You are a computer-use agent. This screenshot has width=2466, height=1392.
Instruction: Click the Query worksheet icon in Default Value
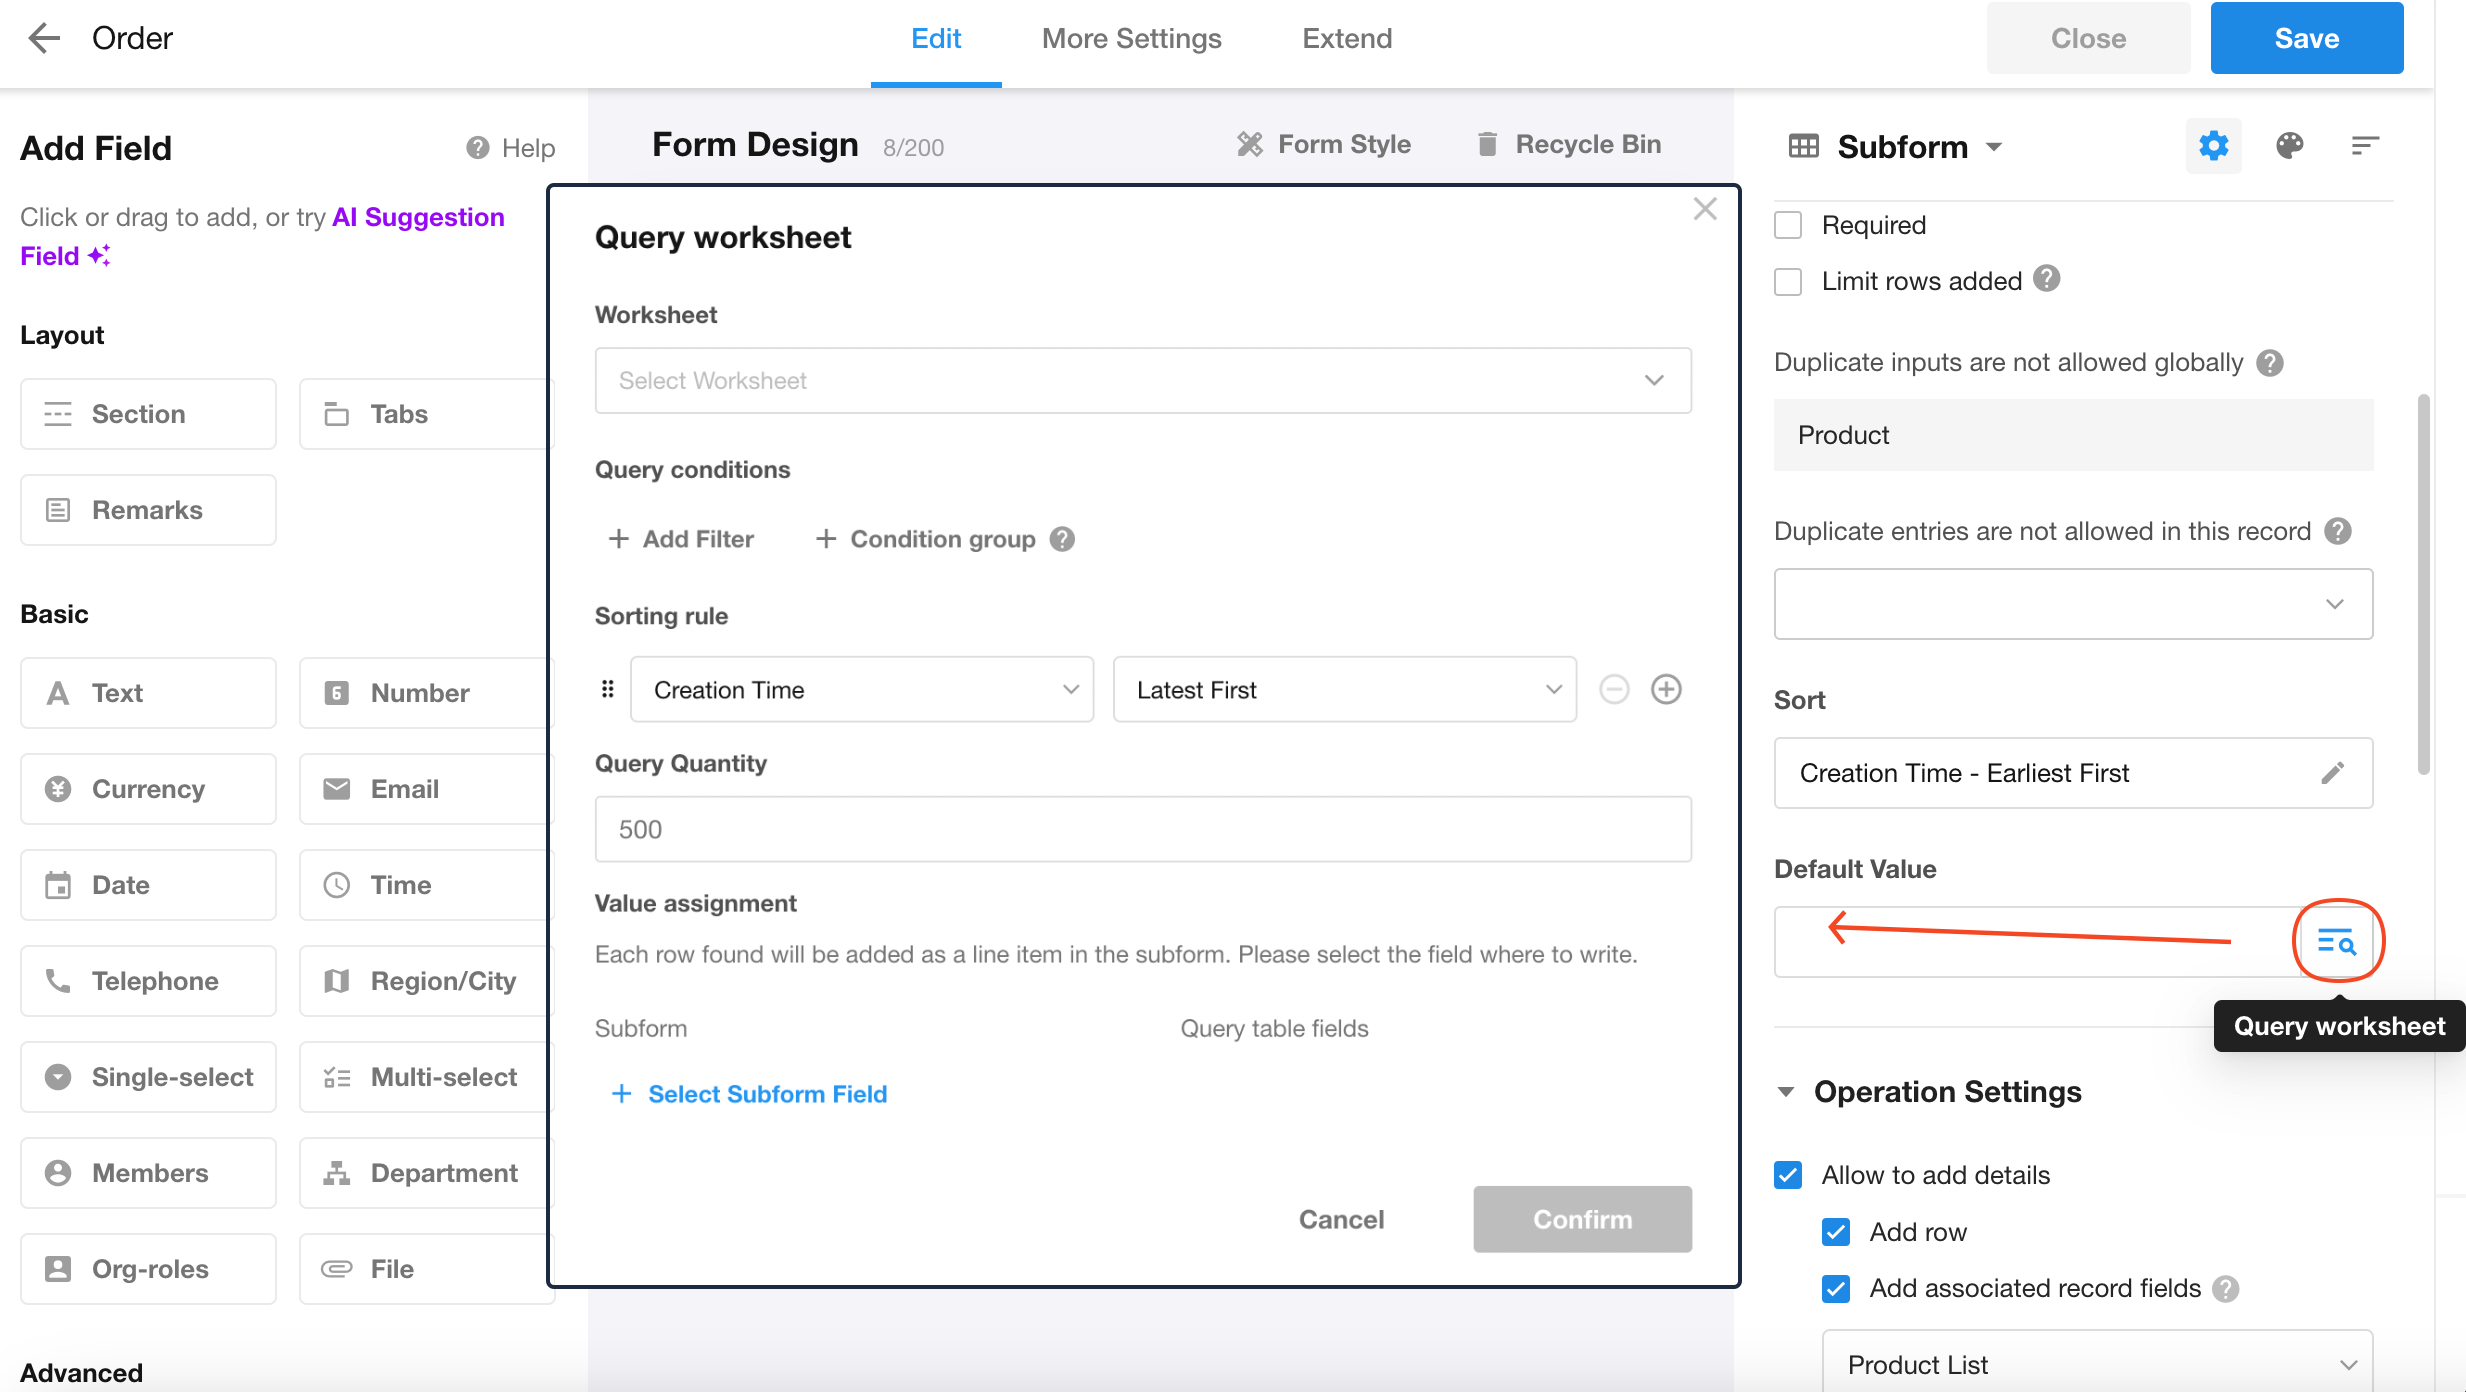pyautogui.click(x=2337, y=941)
